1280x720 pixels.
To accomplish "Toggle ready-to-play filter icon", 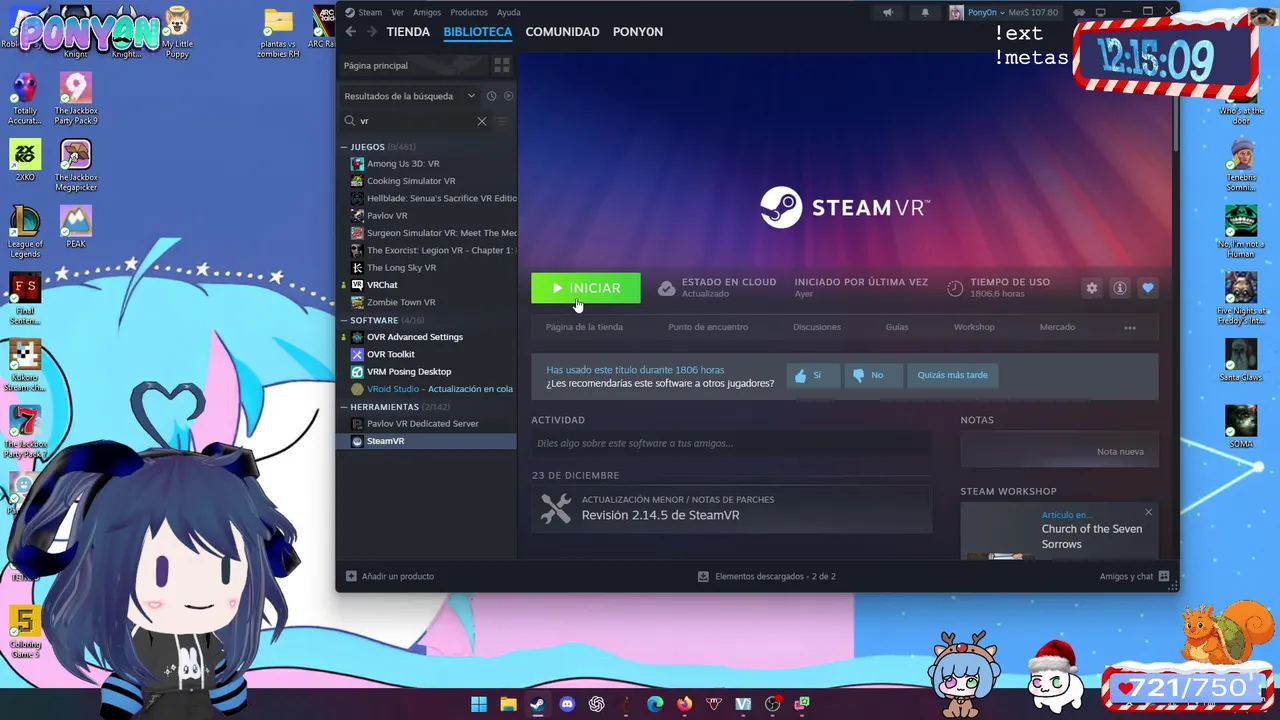I will point(508,96).
